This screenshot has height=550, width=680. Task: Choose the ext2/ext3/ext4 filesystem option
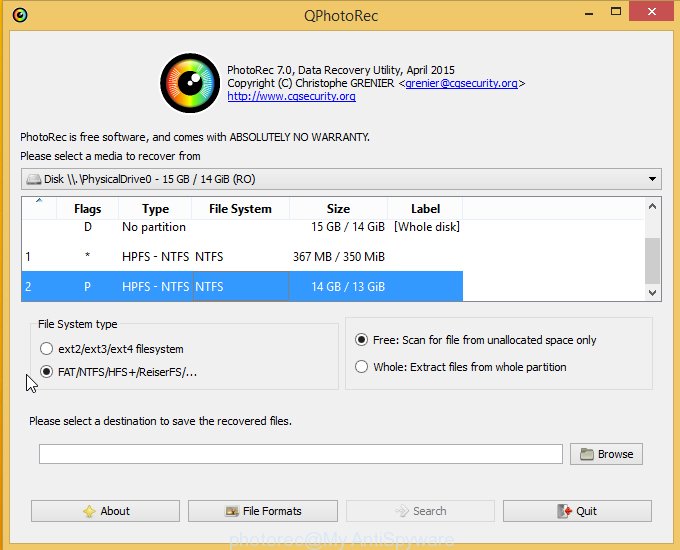(x=48, y=349)
